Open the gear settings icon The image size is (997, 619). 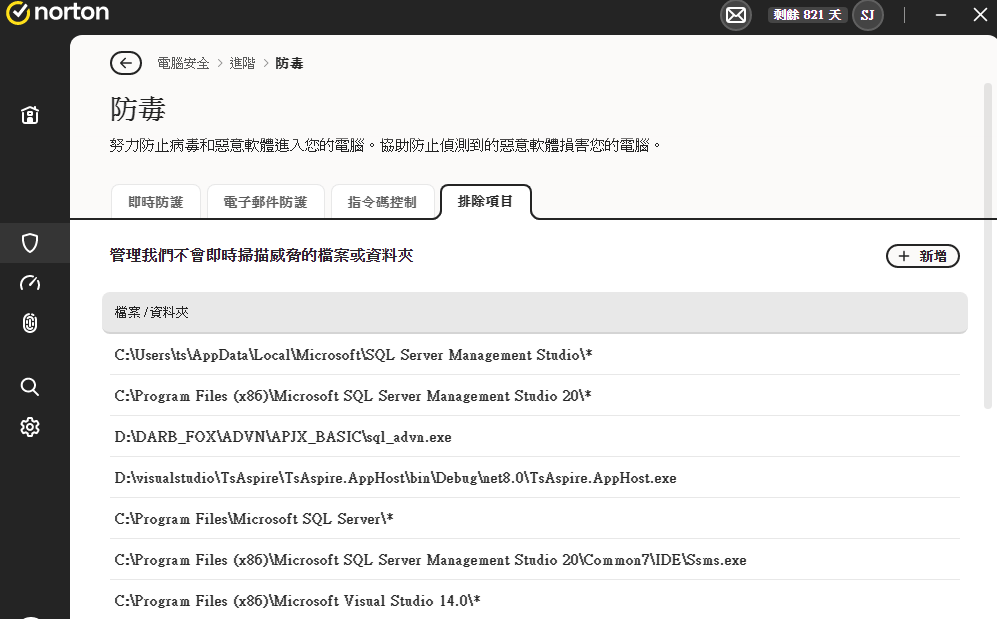click(x=30, y=427)
